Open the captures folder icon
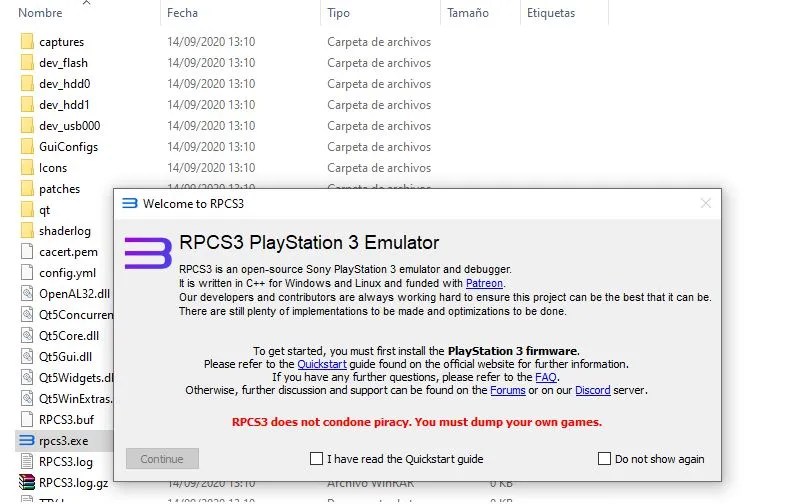This screenshot has width=787, height=504. pyautogui.click(x=27, y=42)
